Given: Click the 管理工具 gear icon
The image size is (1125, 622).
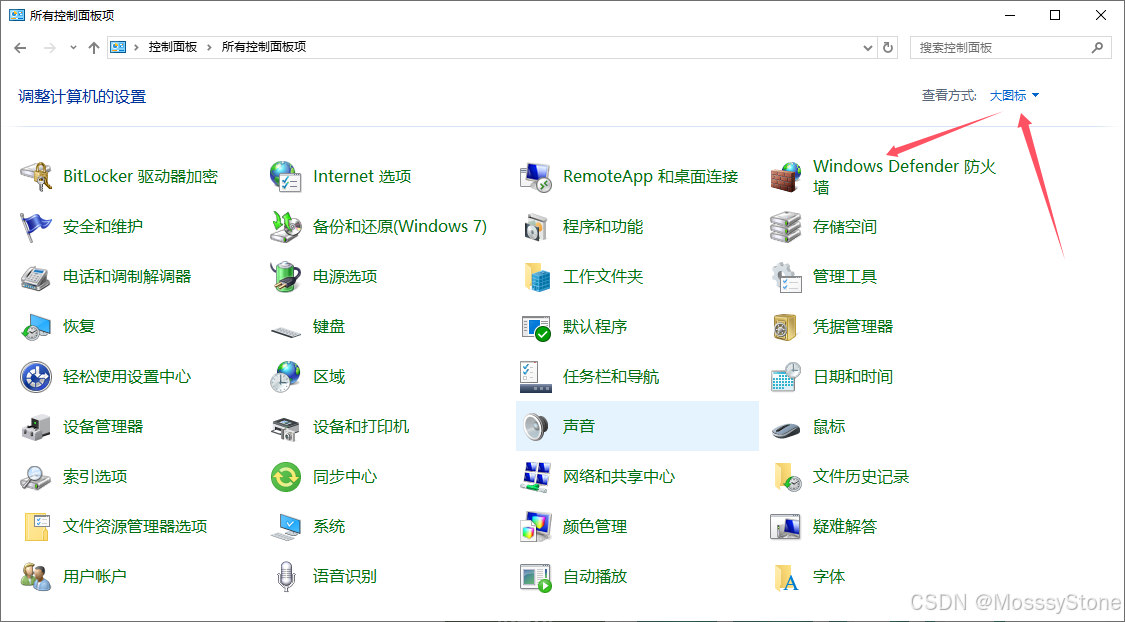Looking at the screenshot, I should click(786, 277).
